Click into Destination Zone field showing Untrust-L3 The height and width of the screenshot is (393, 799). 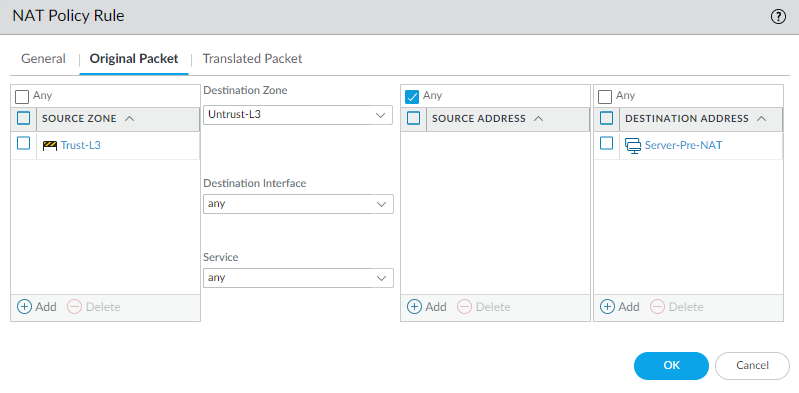[298, 115]
